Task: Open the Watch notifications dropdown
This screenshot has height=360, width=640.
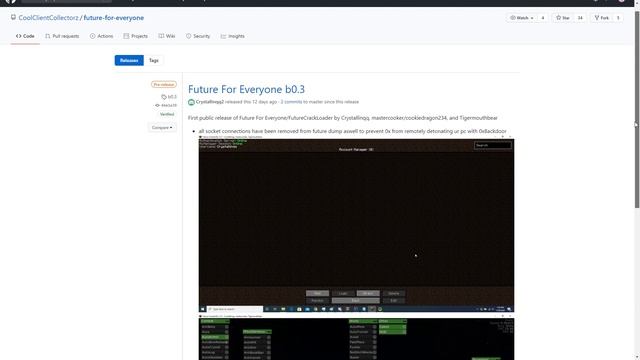Action: click(522, 18)
